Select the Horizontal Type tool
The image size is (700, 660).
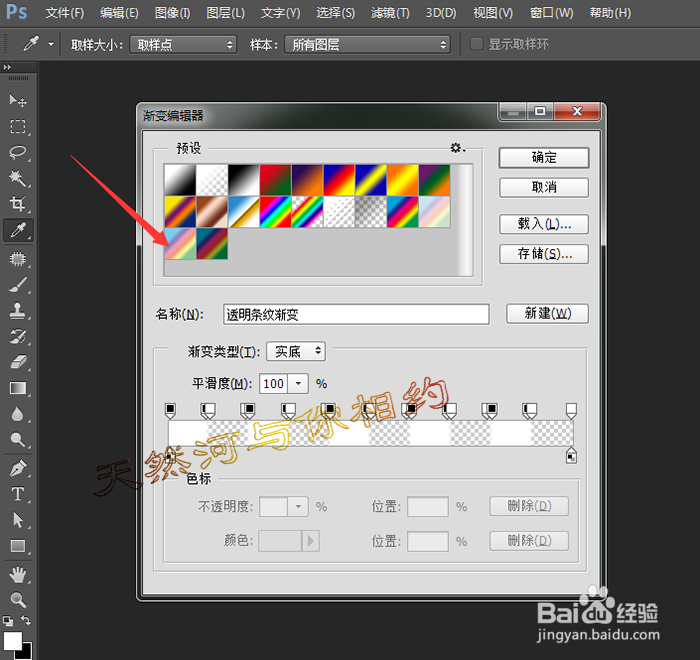[18, 494]
